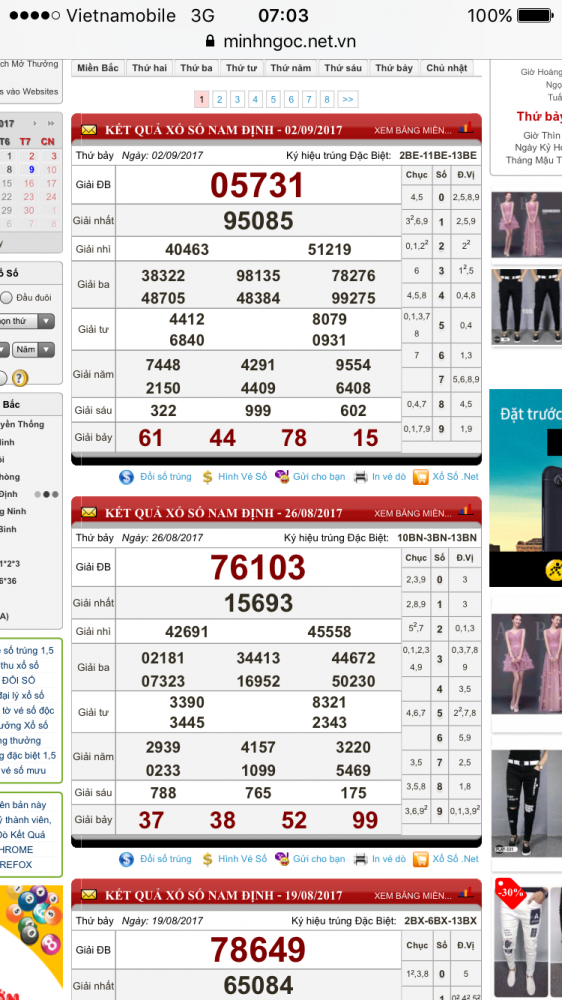Click the yellow question mark help icon
The image size is (562, 1000).
(x=20, y=378)
